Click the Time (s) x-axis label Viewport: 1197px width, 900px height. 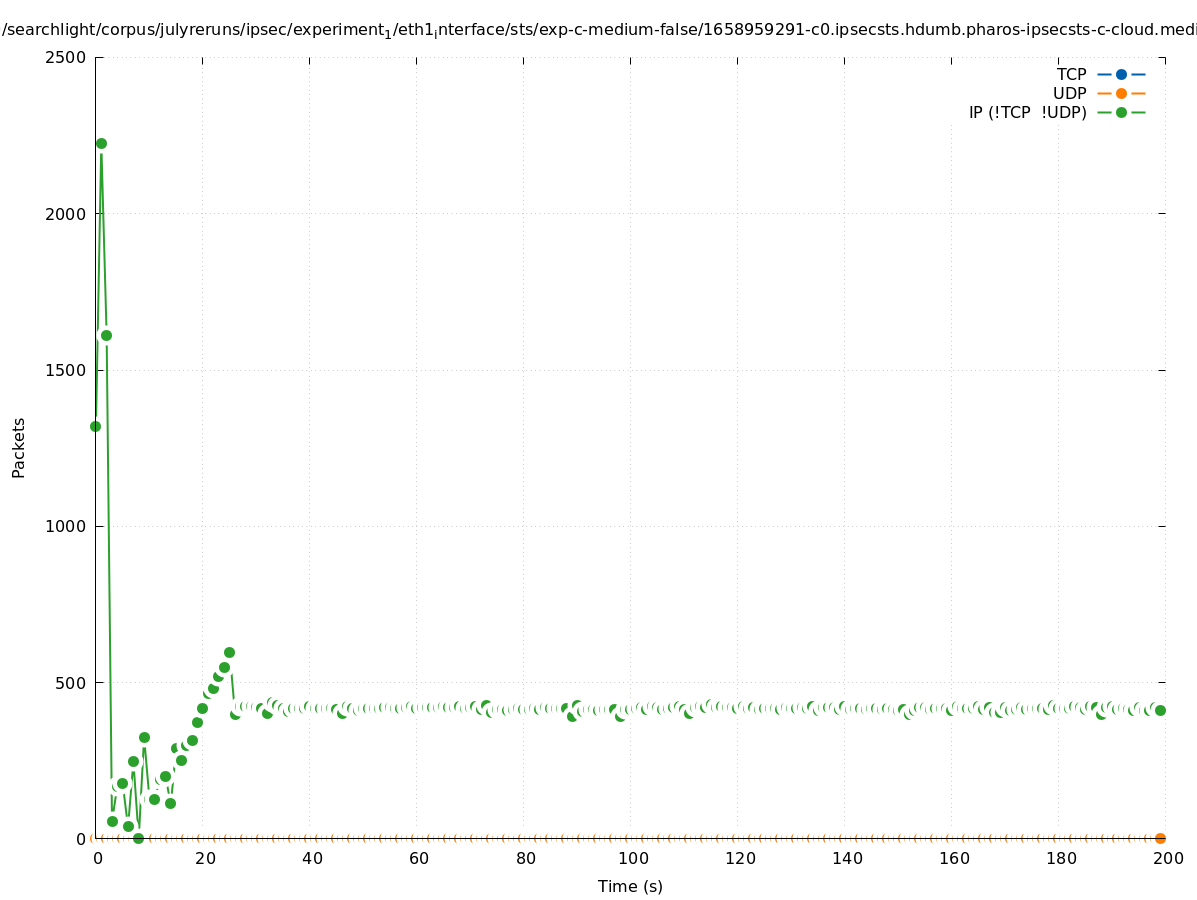coord(630,886)
